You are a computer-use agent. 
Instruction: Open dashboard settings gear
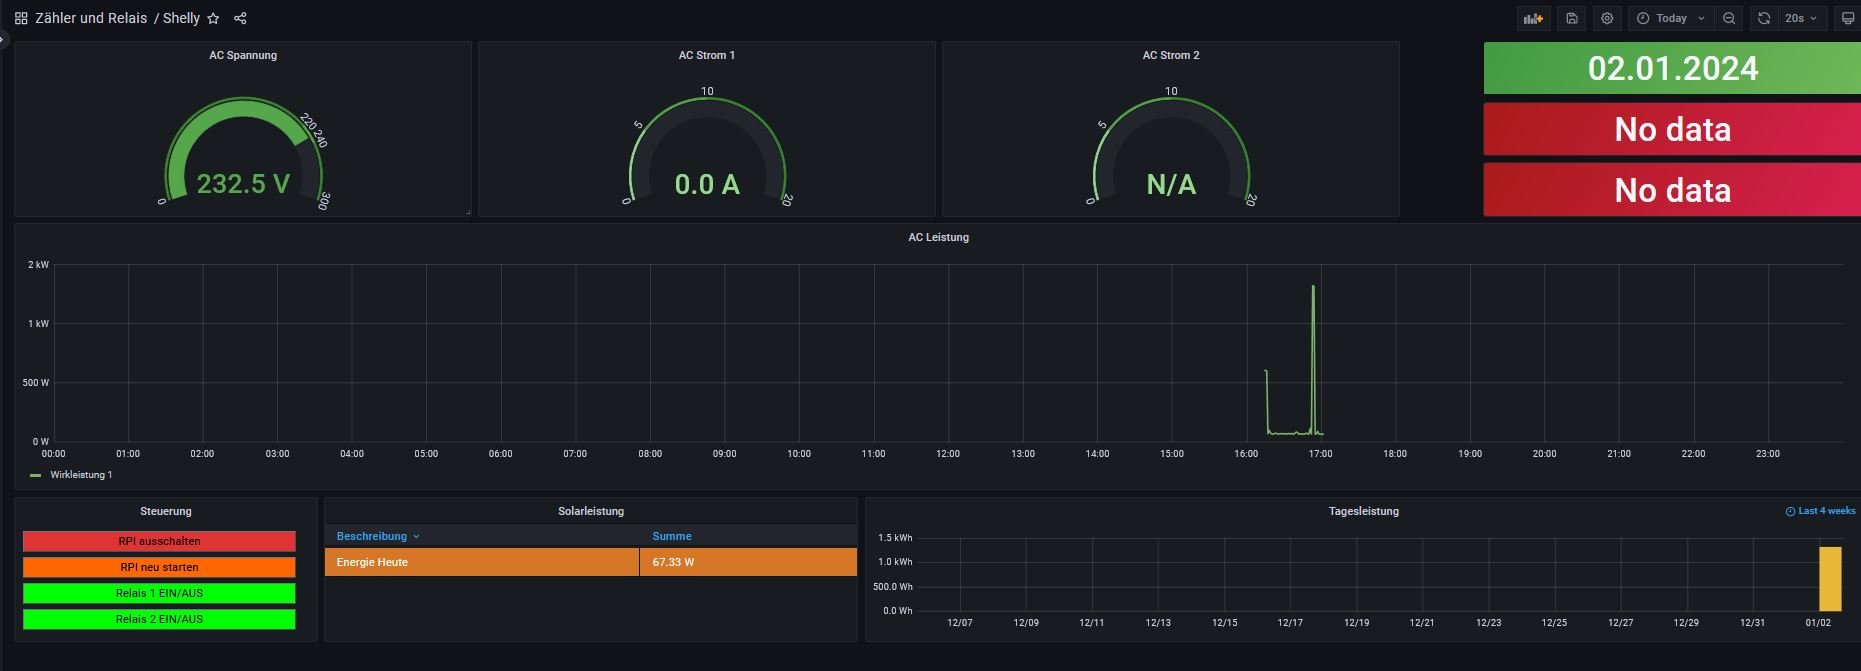[x=1607, y=18]
